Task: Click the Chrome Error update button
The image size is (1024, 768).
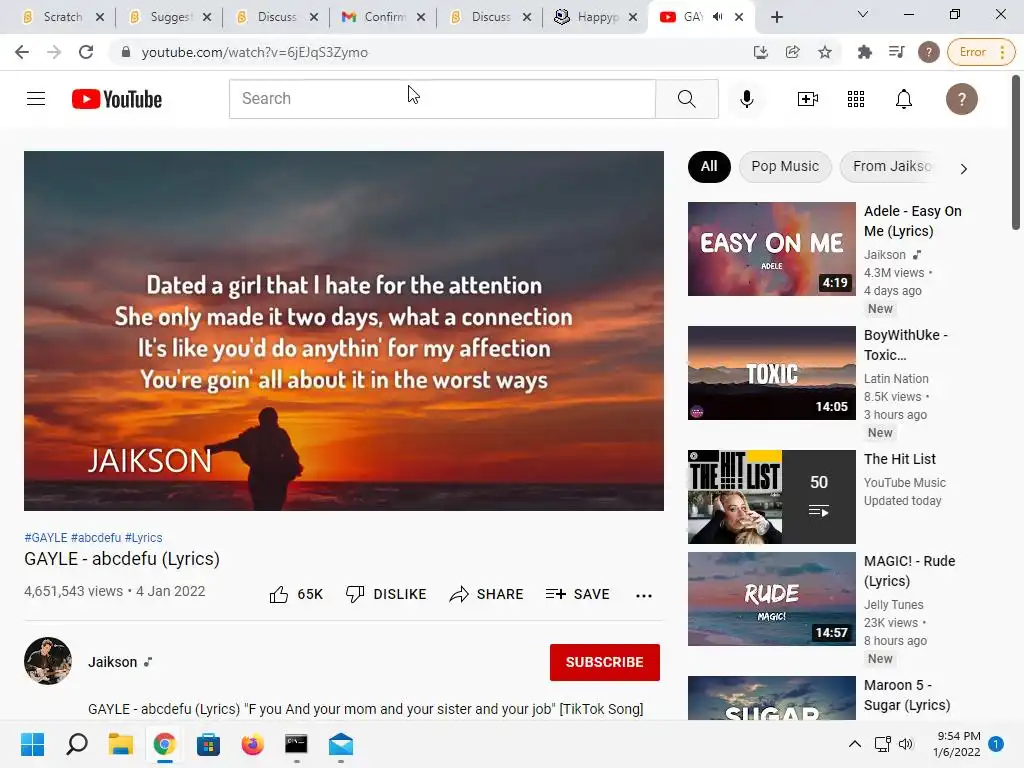Action: (982, 52)
